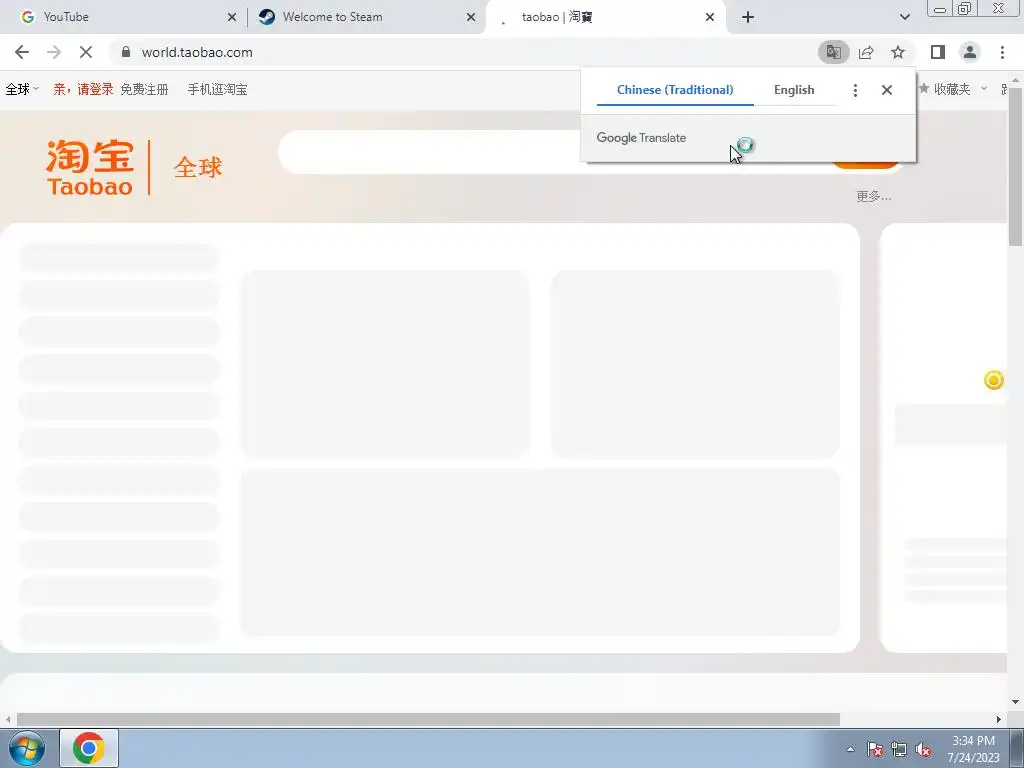This screenshot has height=768, width=1024.
Task: Share this page via share icon
Action: click(x=866, y=52)
